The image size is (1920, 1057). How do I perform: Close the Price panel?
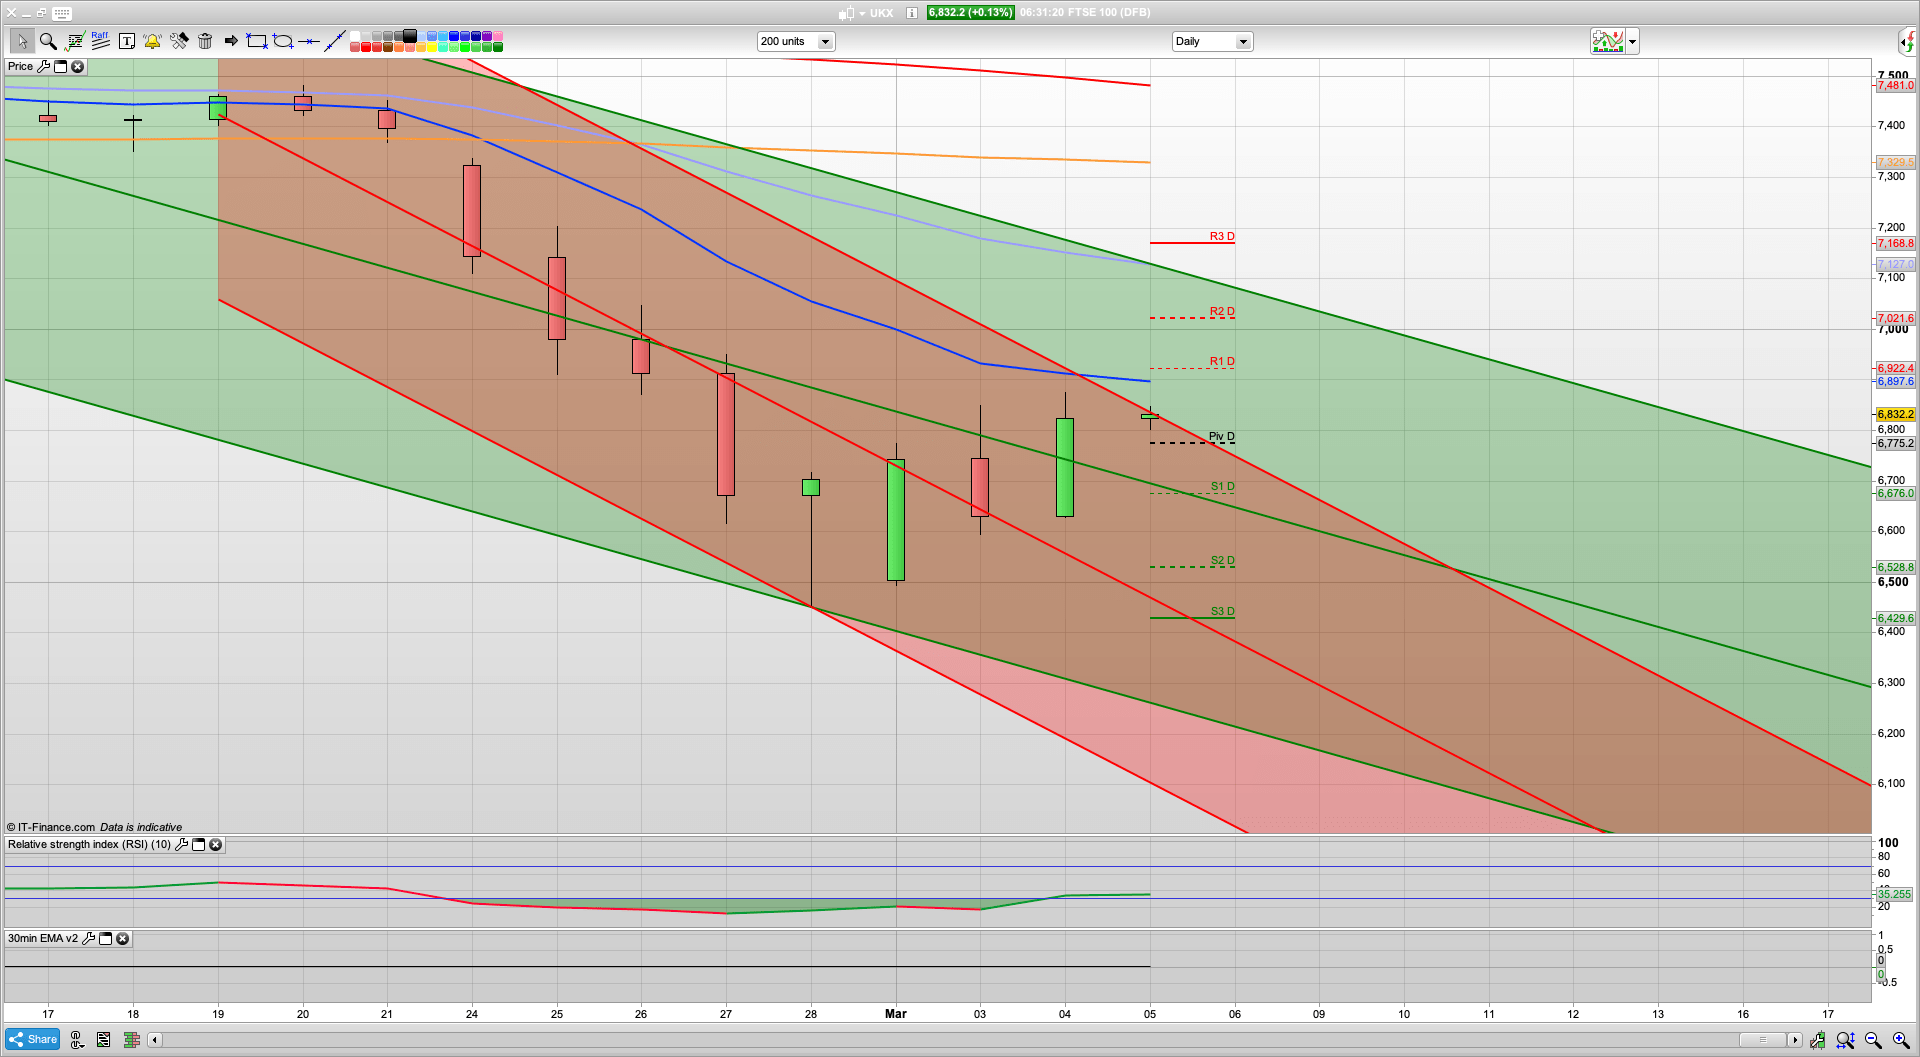pyautogui.click(x=77, y=67)
